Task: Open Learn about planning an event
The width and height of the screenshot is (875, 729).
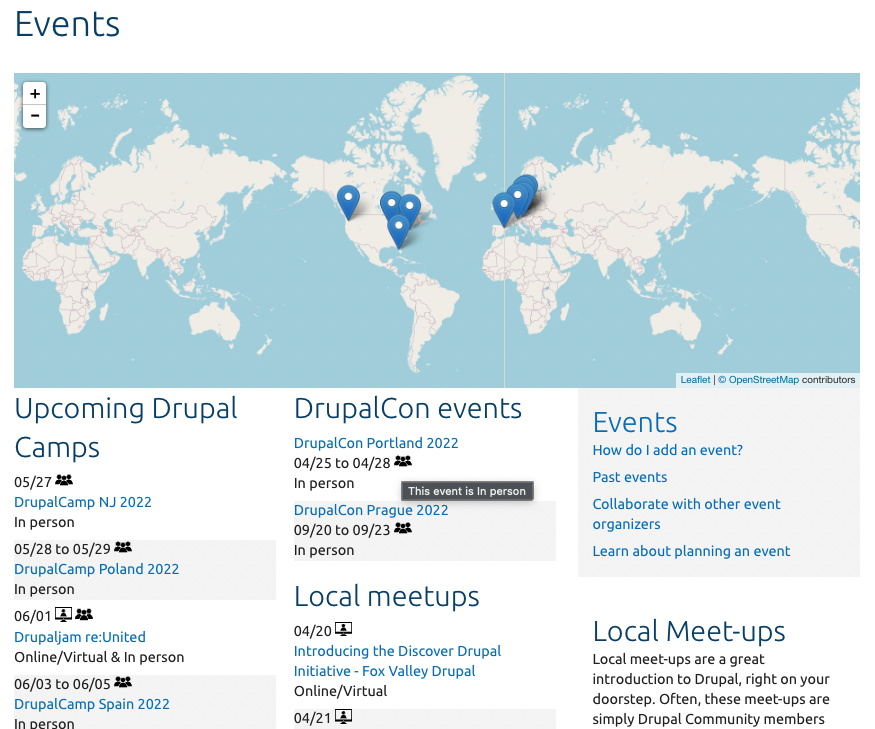Action: click(691, 551)
